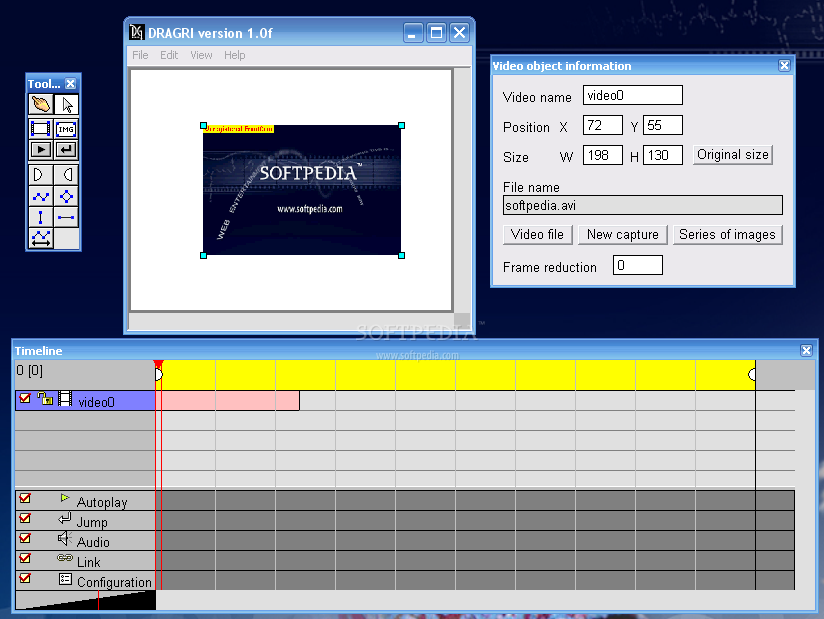Toggle the Audio row checkbox
Viewport: 824px width, 619px height.
click(25, 538)
